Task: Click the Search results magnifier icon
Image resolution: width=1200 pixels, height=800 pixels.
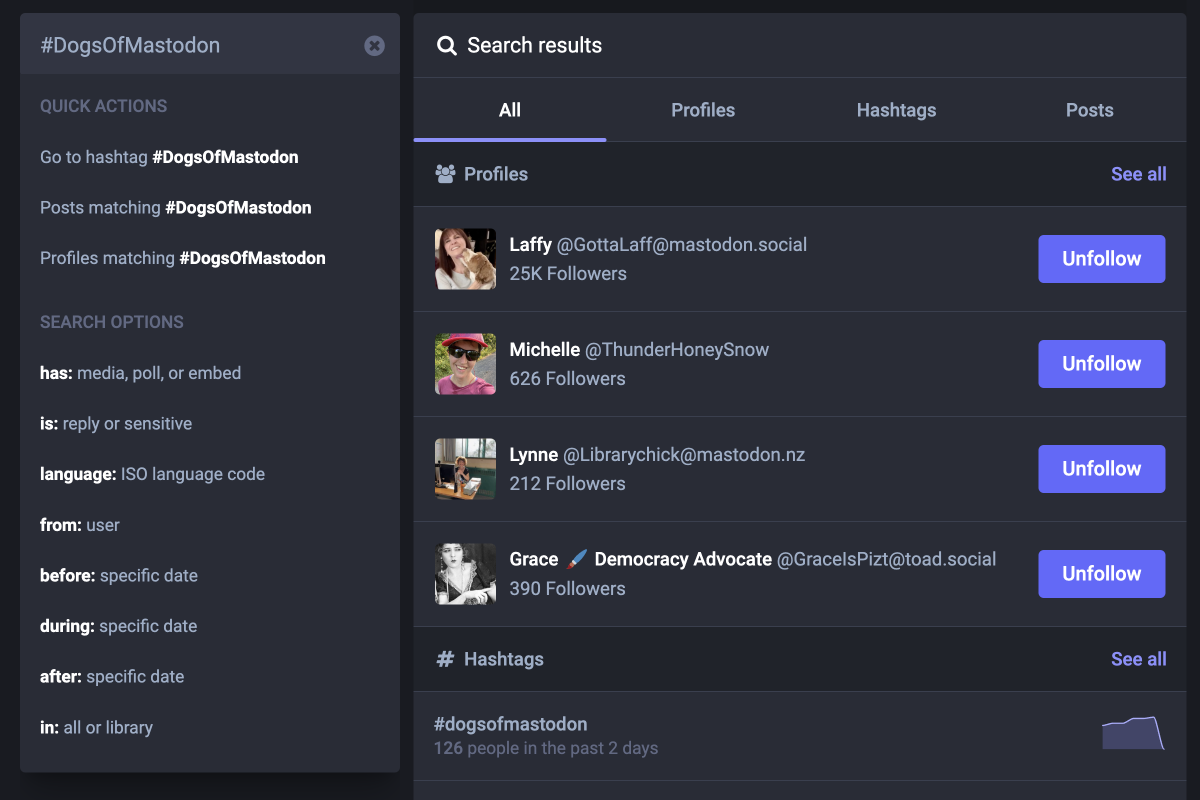Action: point(446,45)
